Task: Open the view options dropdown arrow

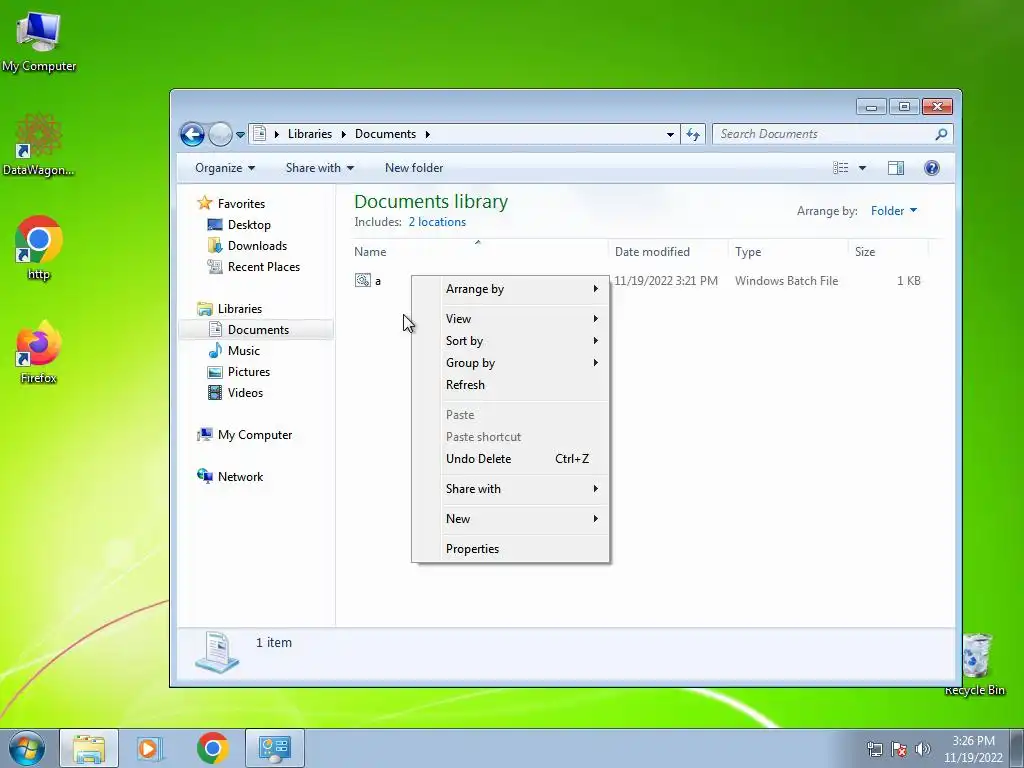Action: click(862, 168)
